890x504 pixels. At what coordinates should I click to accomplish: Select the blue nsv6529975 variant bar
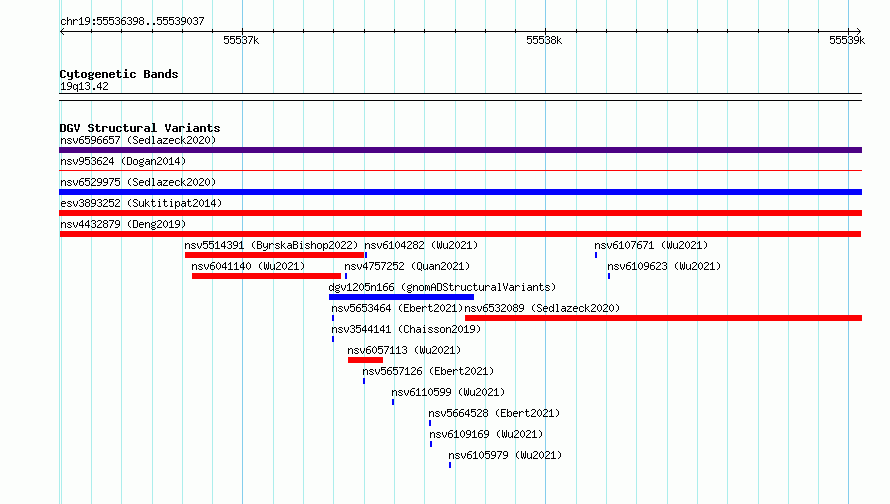click(460, 192)
